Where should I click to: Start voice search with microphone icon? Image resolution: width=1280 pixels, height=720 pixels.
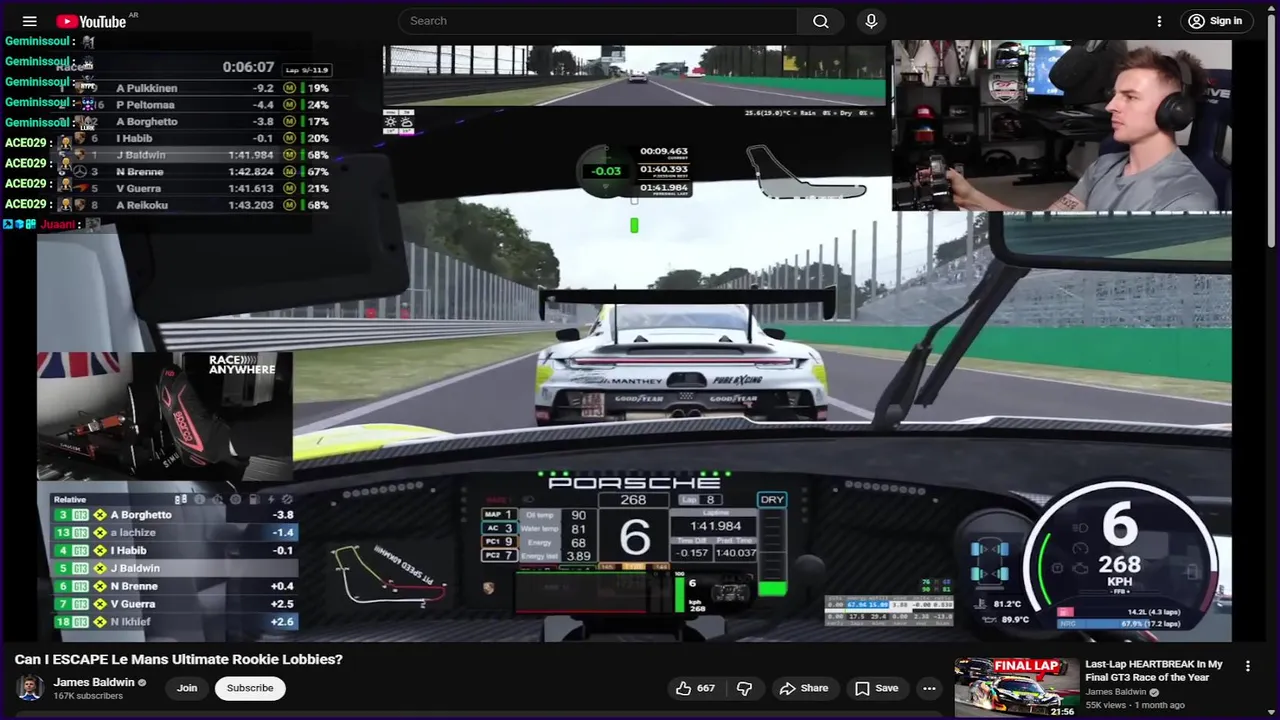871,21
